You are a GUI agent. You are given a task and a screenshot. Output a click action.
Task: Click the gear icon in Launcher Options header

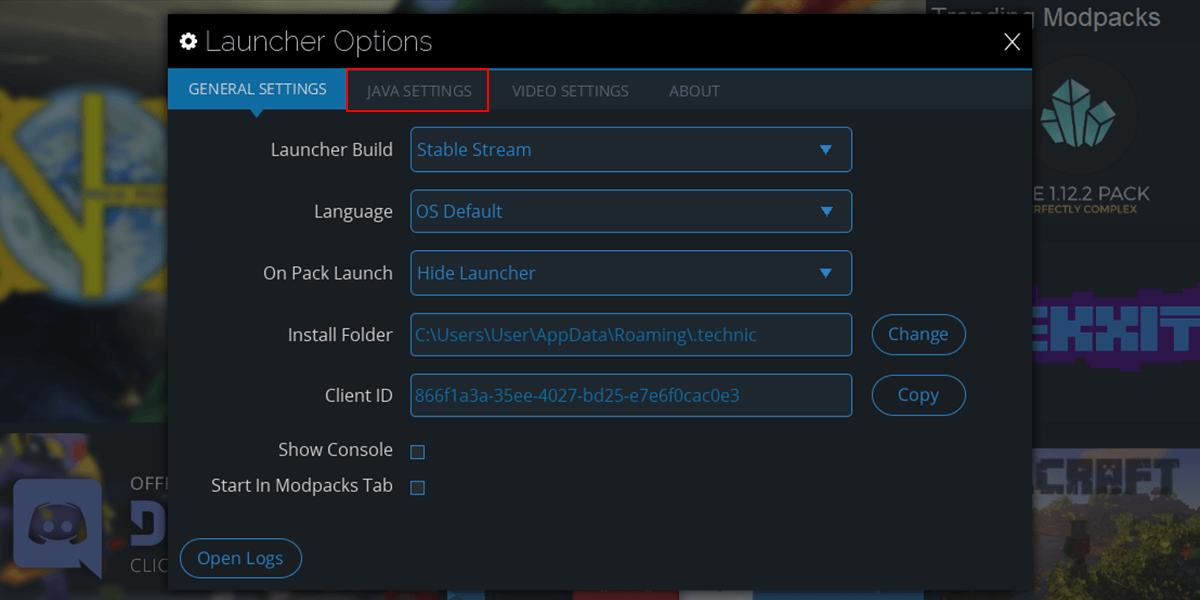pyautogui.click(x=188, y=41)
